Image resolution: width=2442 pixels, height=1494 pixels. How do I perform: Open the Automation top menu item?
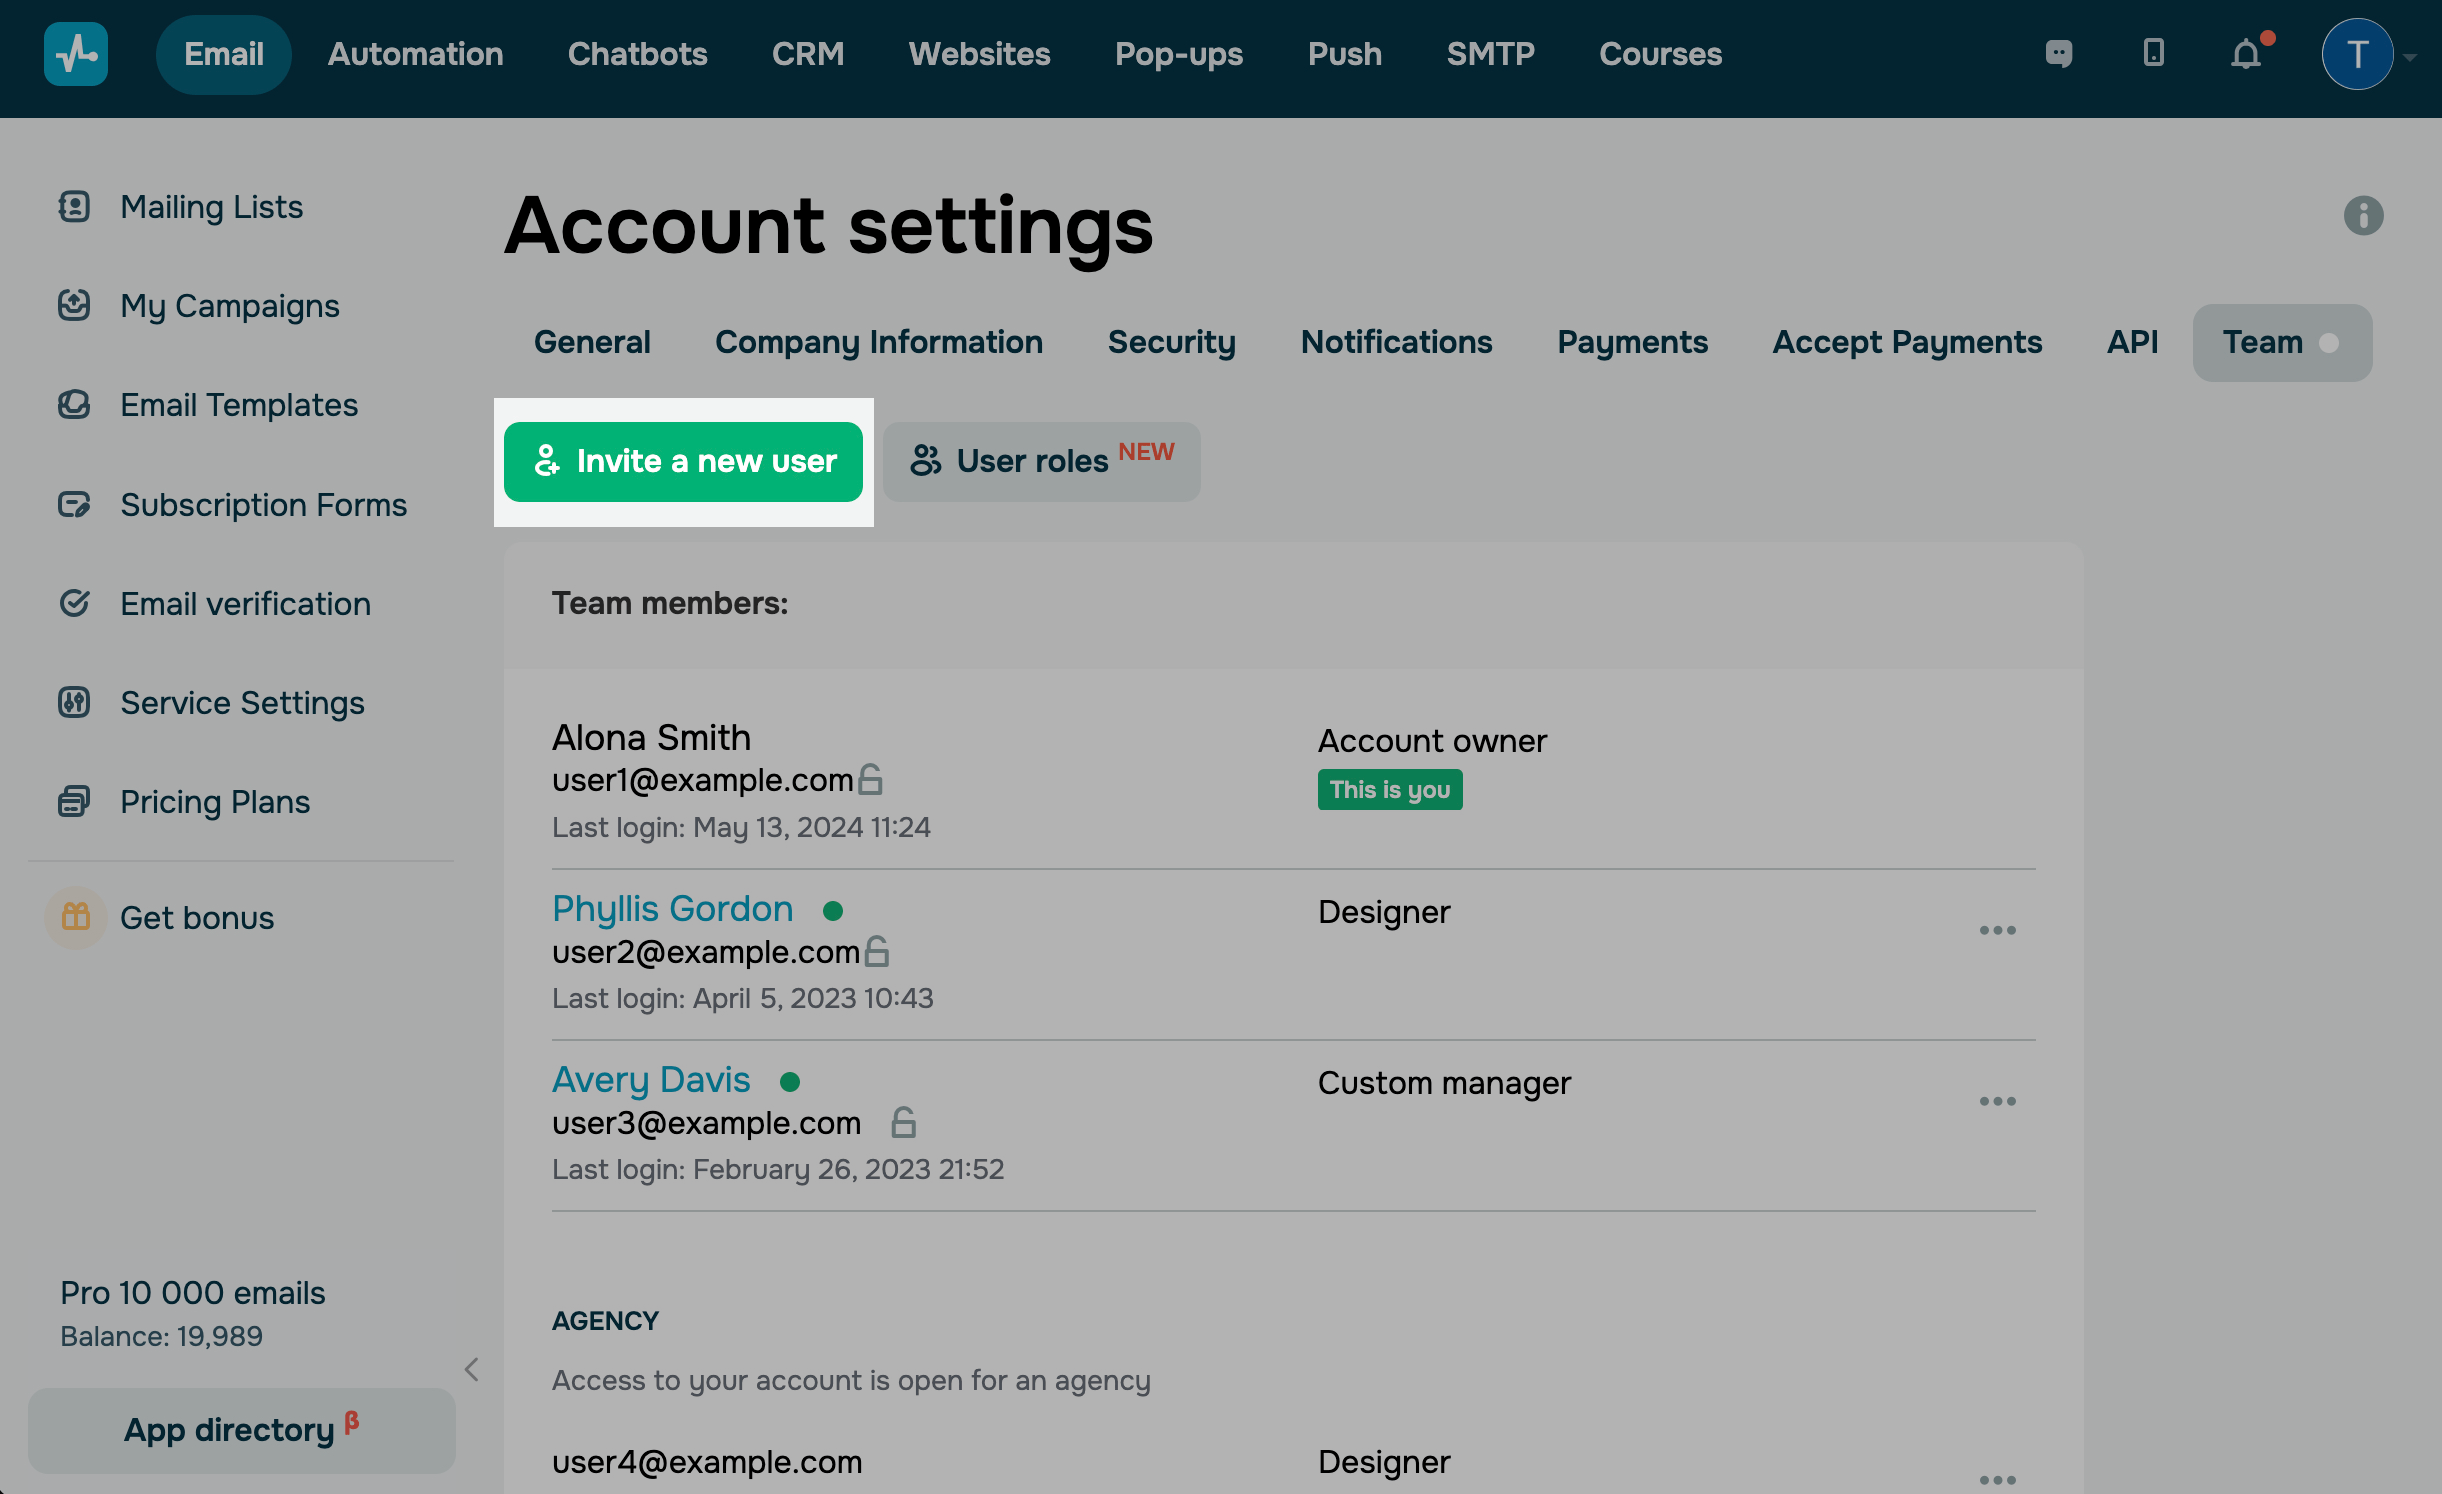(x=415, y=54)
